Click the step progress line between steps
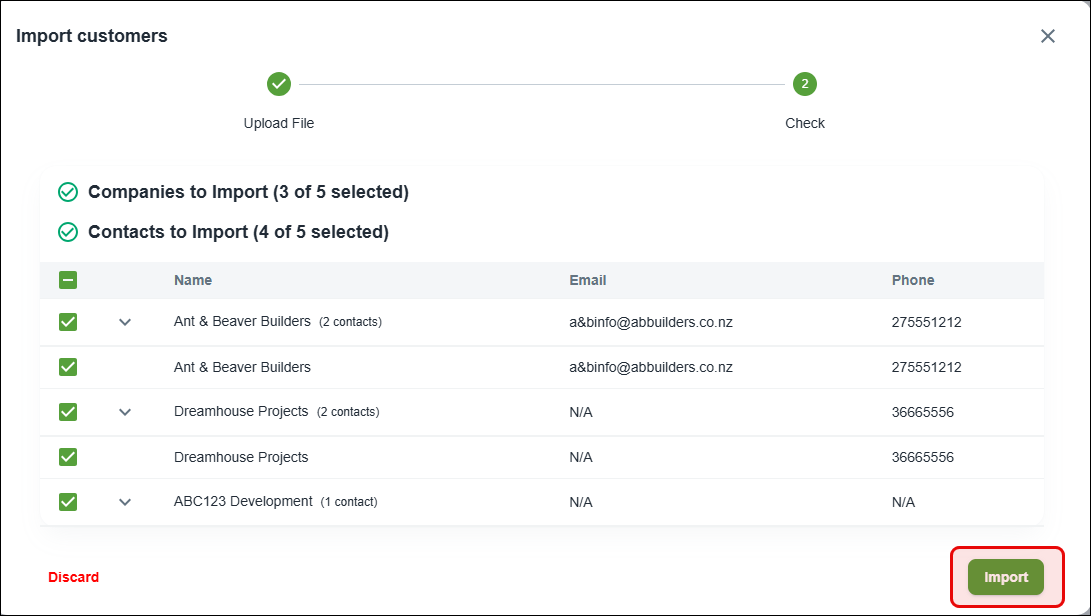1091x616 pixels. point(542,84)
